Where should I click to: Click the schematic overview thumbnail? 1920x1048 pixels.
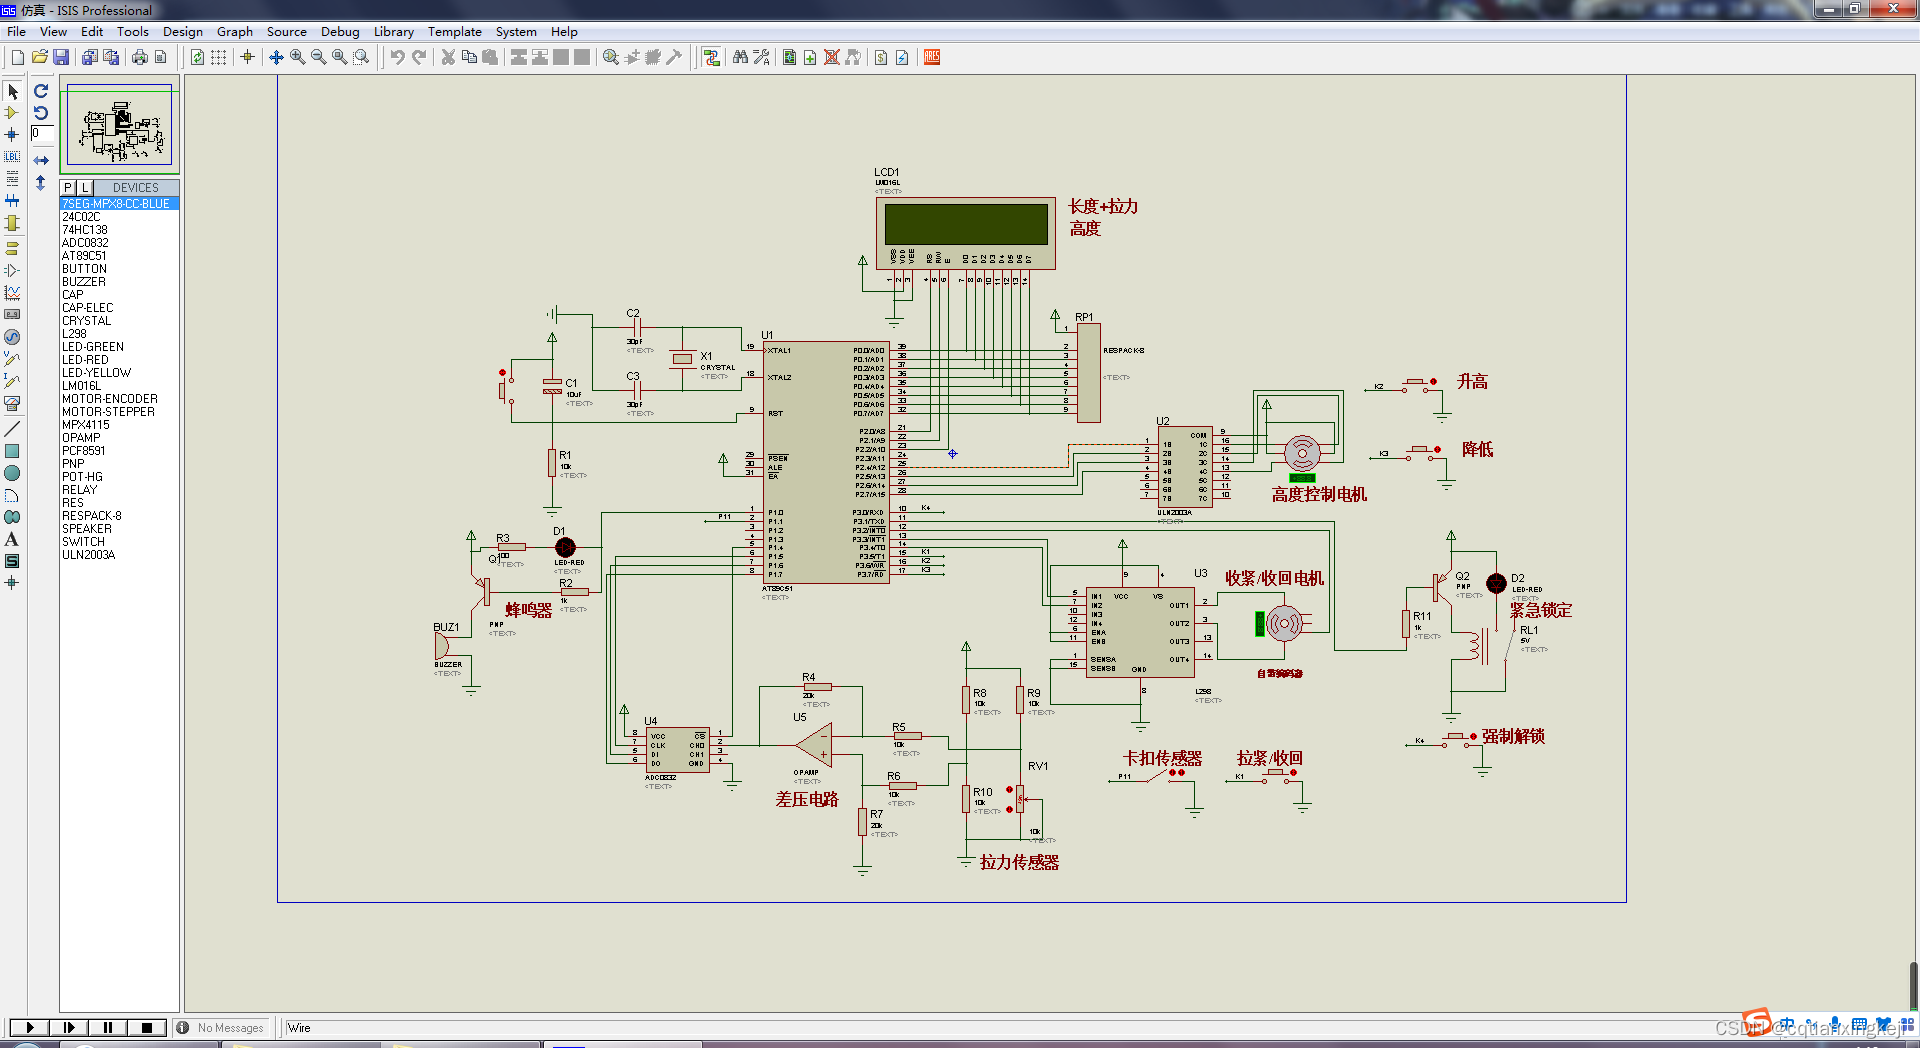(119, 125)
